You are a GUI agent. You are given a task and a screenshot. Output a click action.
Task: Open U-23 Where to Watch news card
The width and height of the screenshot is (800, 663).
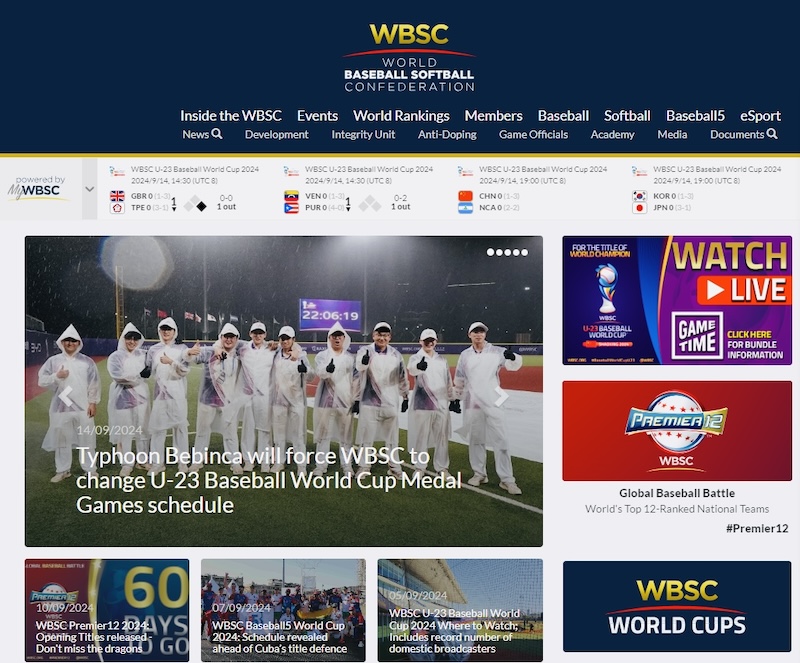(x=460, y=610)
